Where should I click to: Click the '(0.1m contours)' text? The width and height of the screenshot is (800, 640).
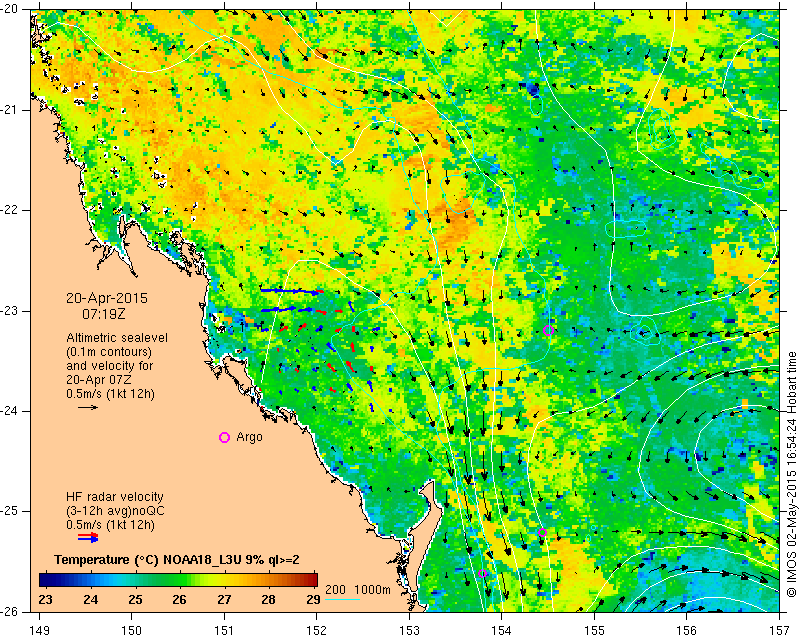coord(109,352)
